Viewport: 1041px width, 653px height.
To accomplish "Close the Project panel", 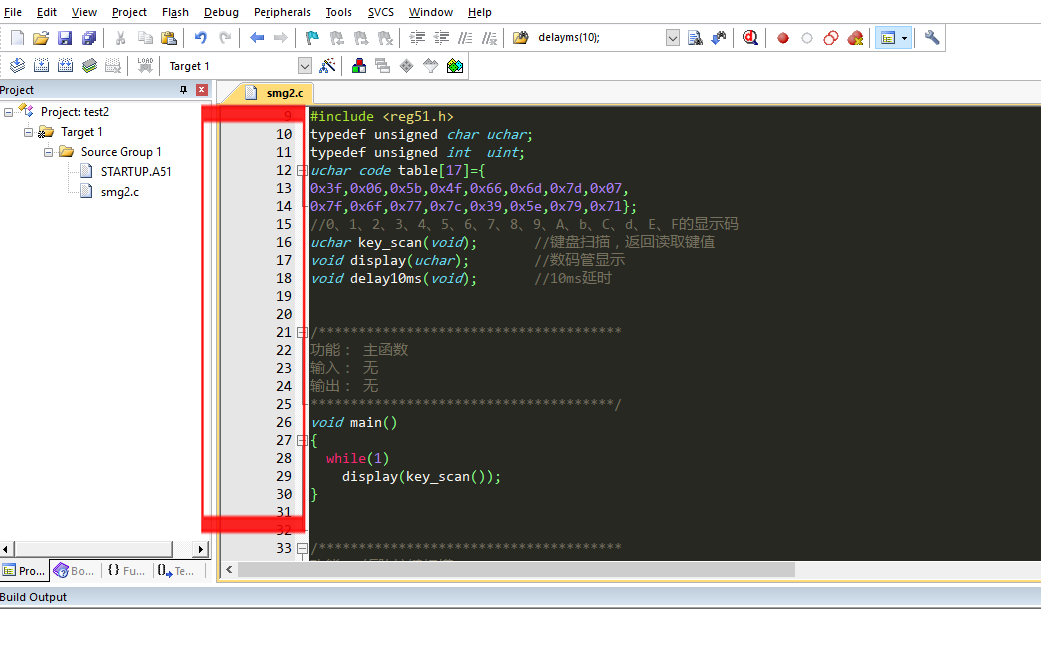I will (x=202, y=90).
